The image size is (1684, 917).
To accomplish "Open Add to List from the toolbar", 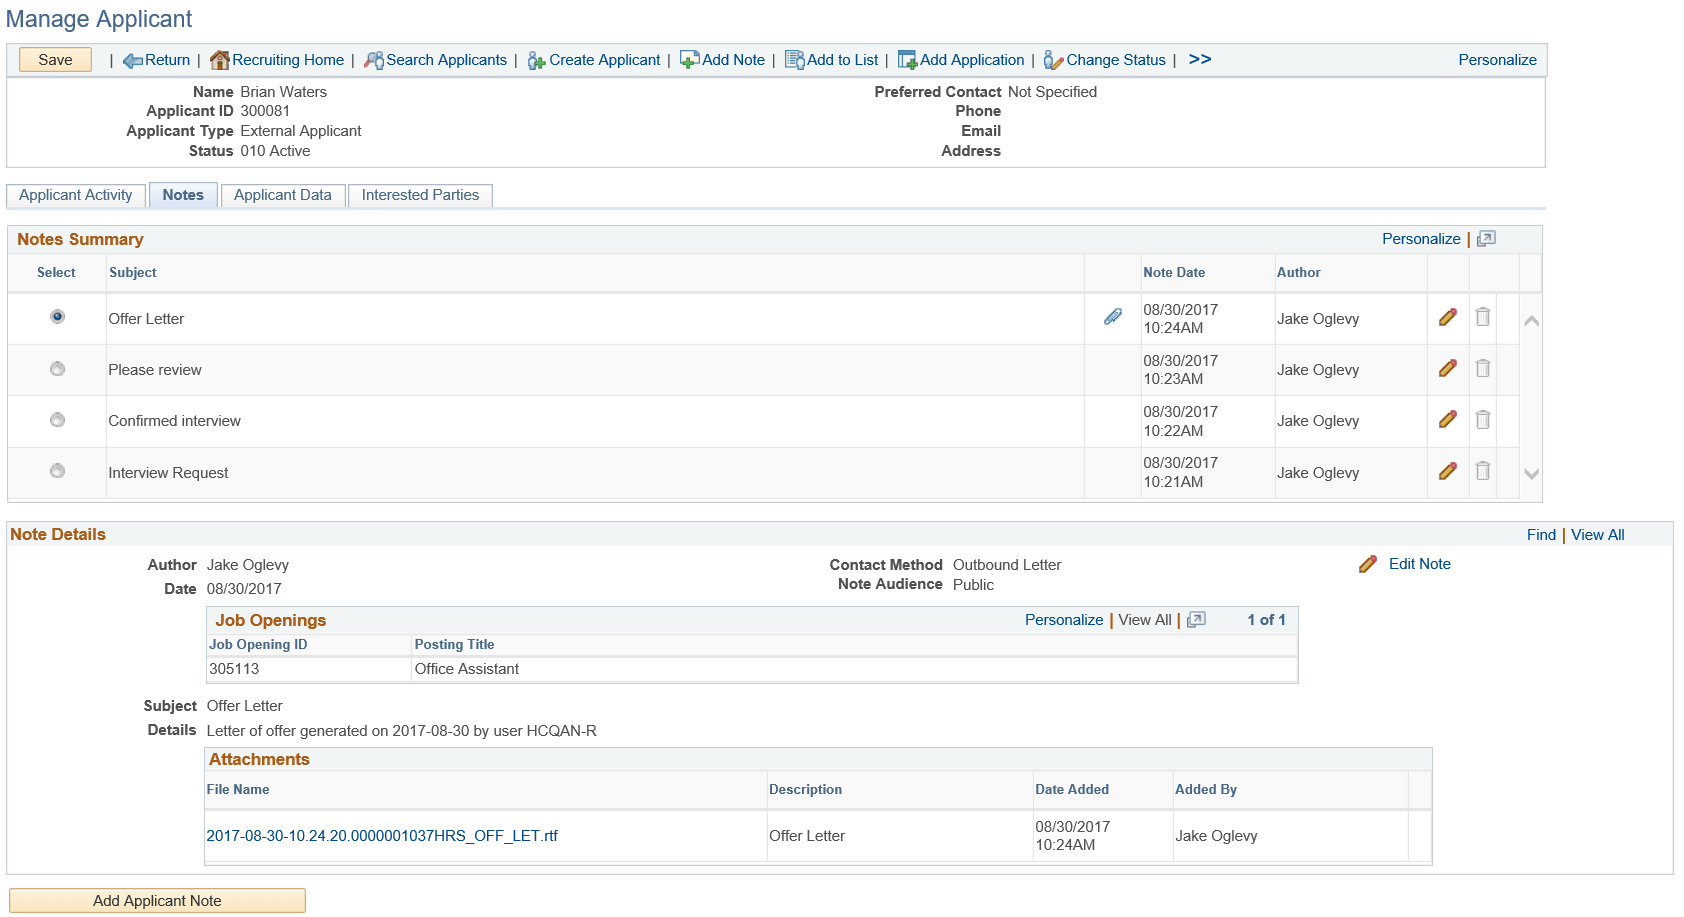I will click(x=796, y=60).
